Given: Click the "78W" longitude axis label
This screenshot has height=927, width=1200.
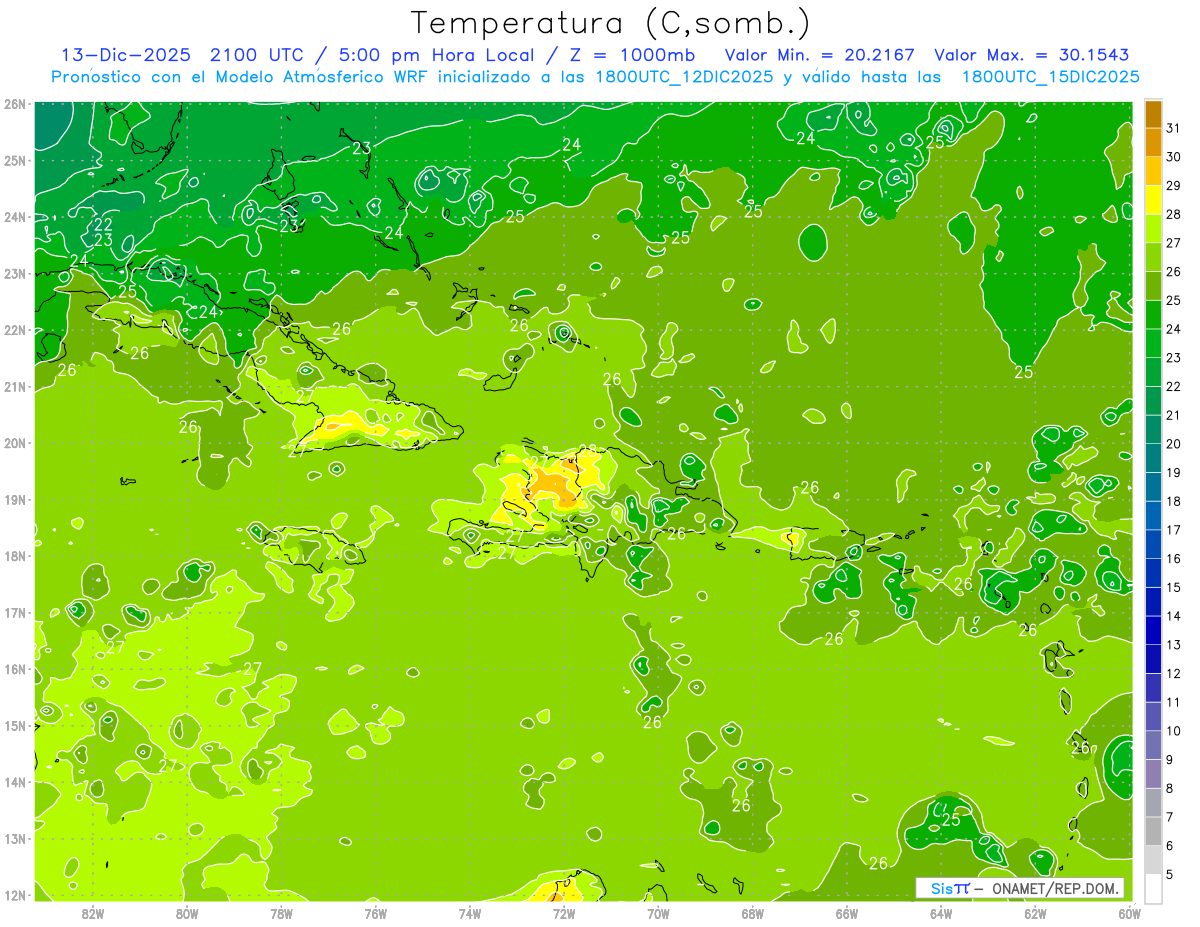Looking at the screenshot, I should (x=281, y=913).
